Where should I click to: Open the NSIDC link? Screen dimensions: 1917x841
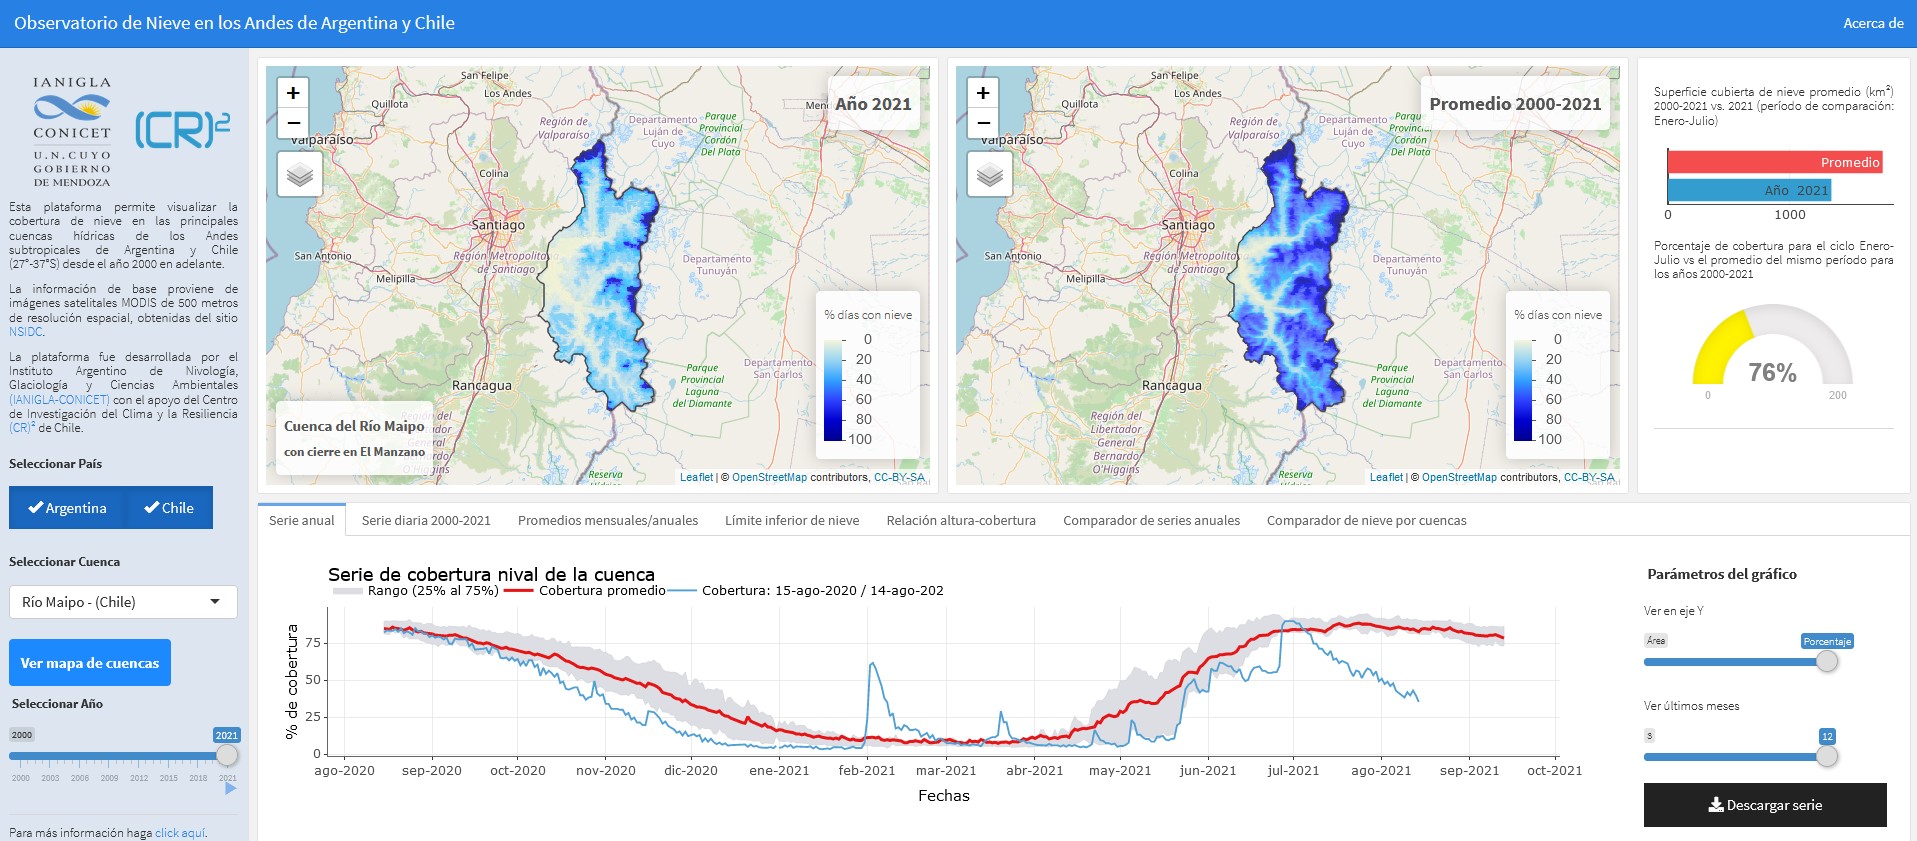(x=26, y=332)
